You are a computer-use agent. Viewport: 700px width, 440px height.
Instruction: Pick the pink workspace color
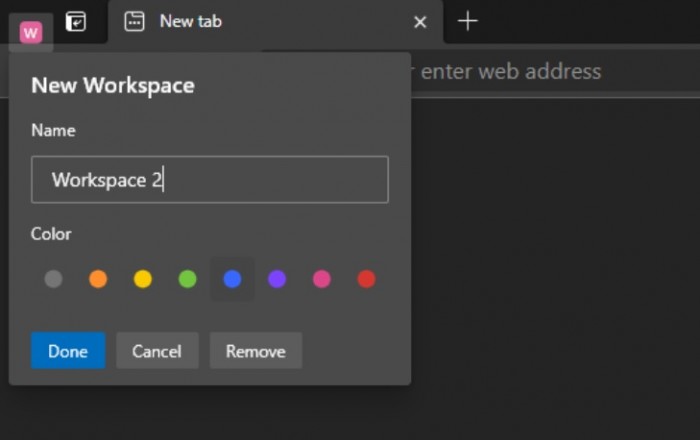(322, 279)
